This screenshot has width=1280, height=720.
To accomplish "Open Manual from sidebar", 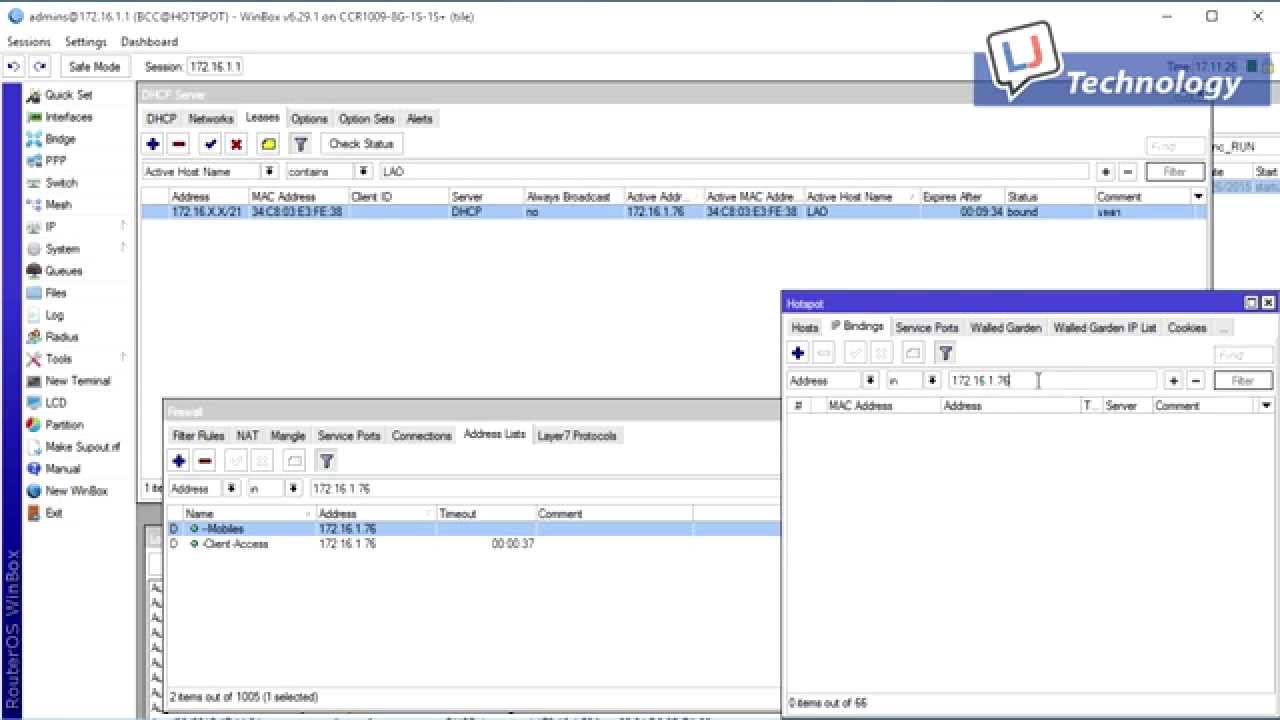I will (x=62, y=469).
